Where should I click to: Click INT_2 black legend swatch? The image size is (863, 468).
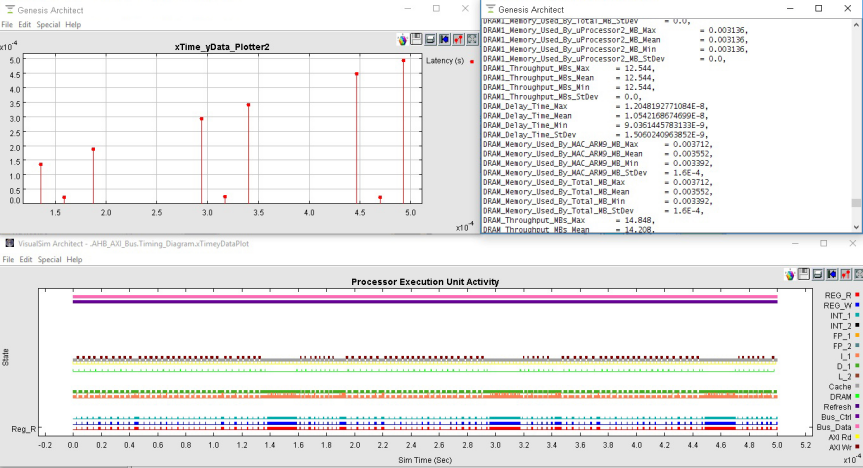[857, 325]
